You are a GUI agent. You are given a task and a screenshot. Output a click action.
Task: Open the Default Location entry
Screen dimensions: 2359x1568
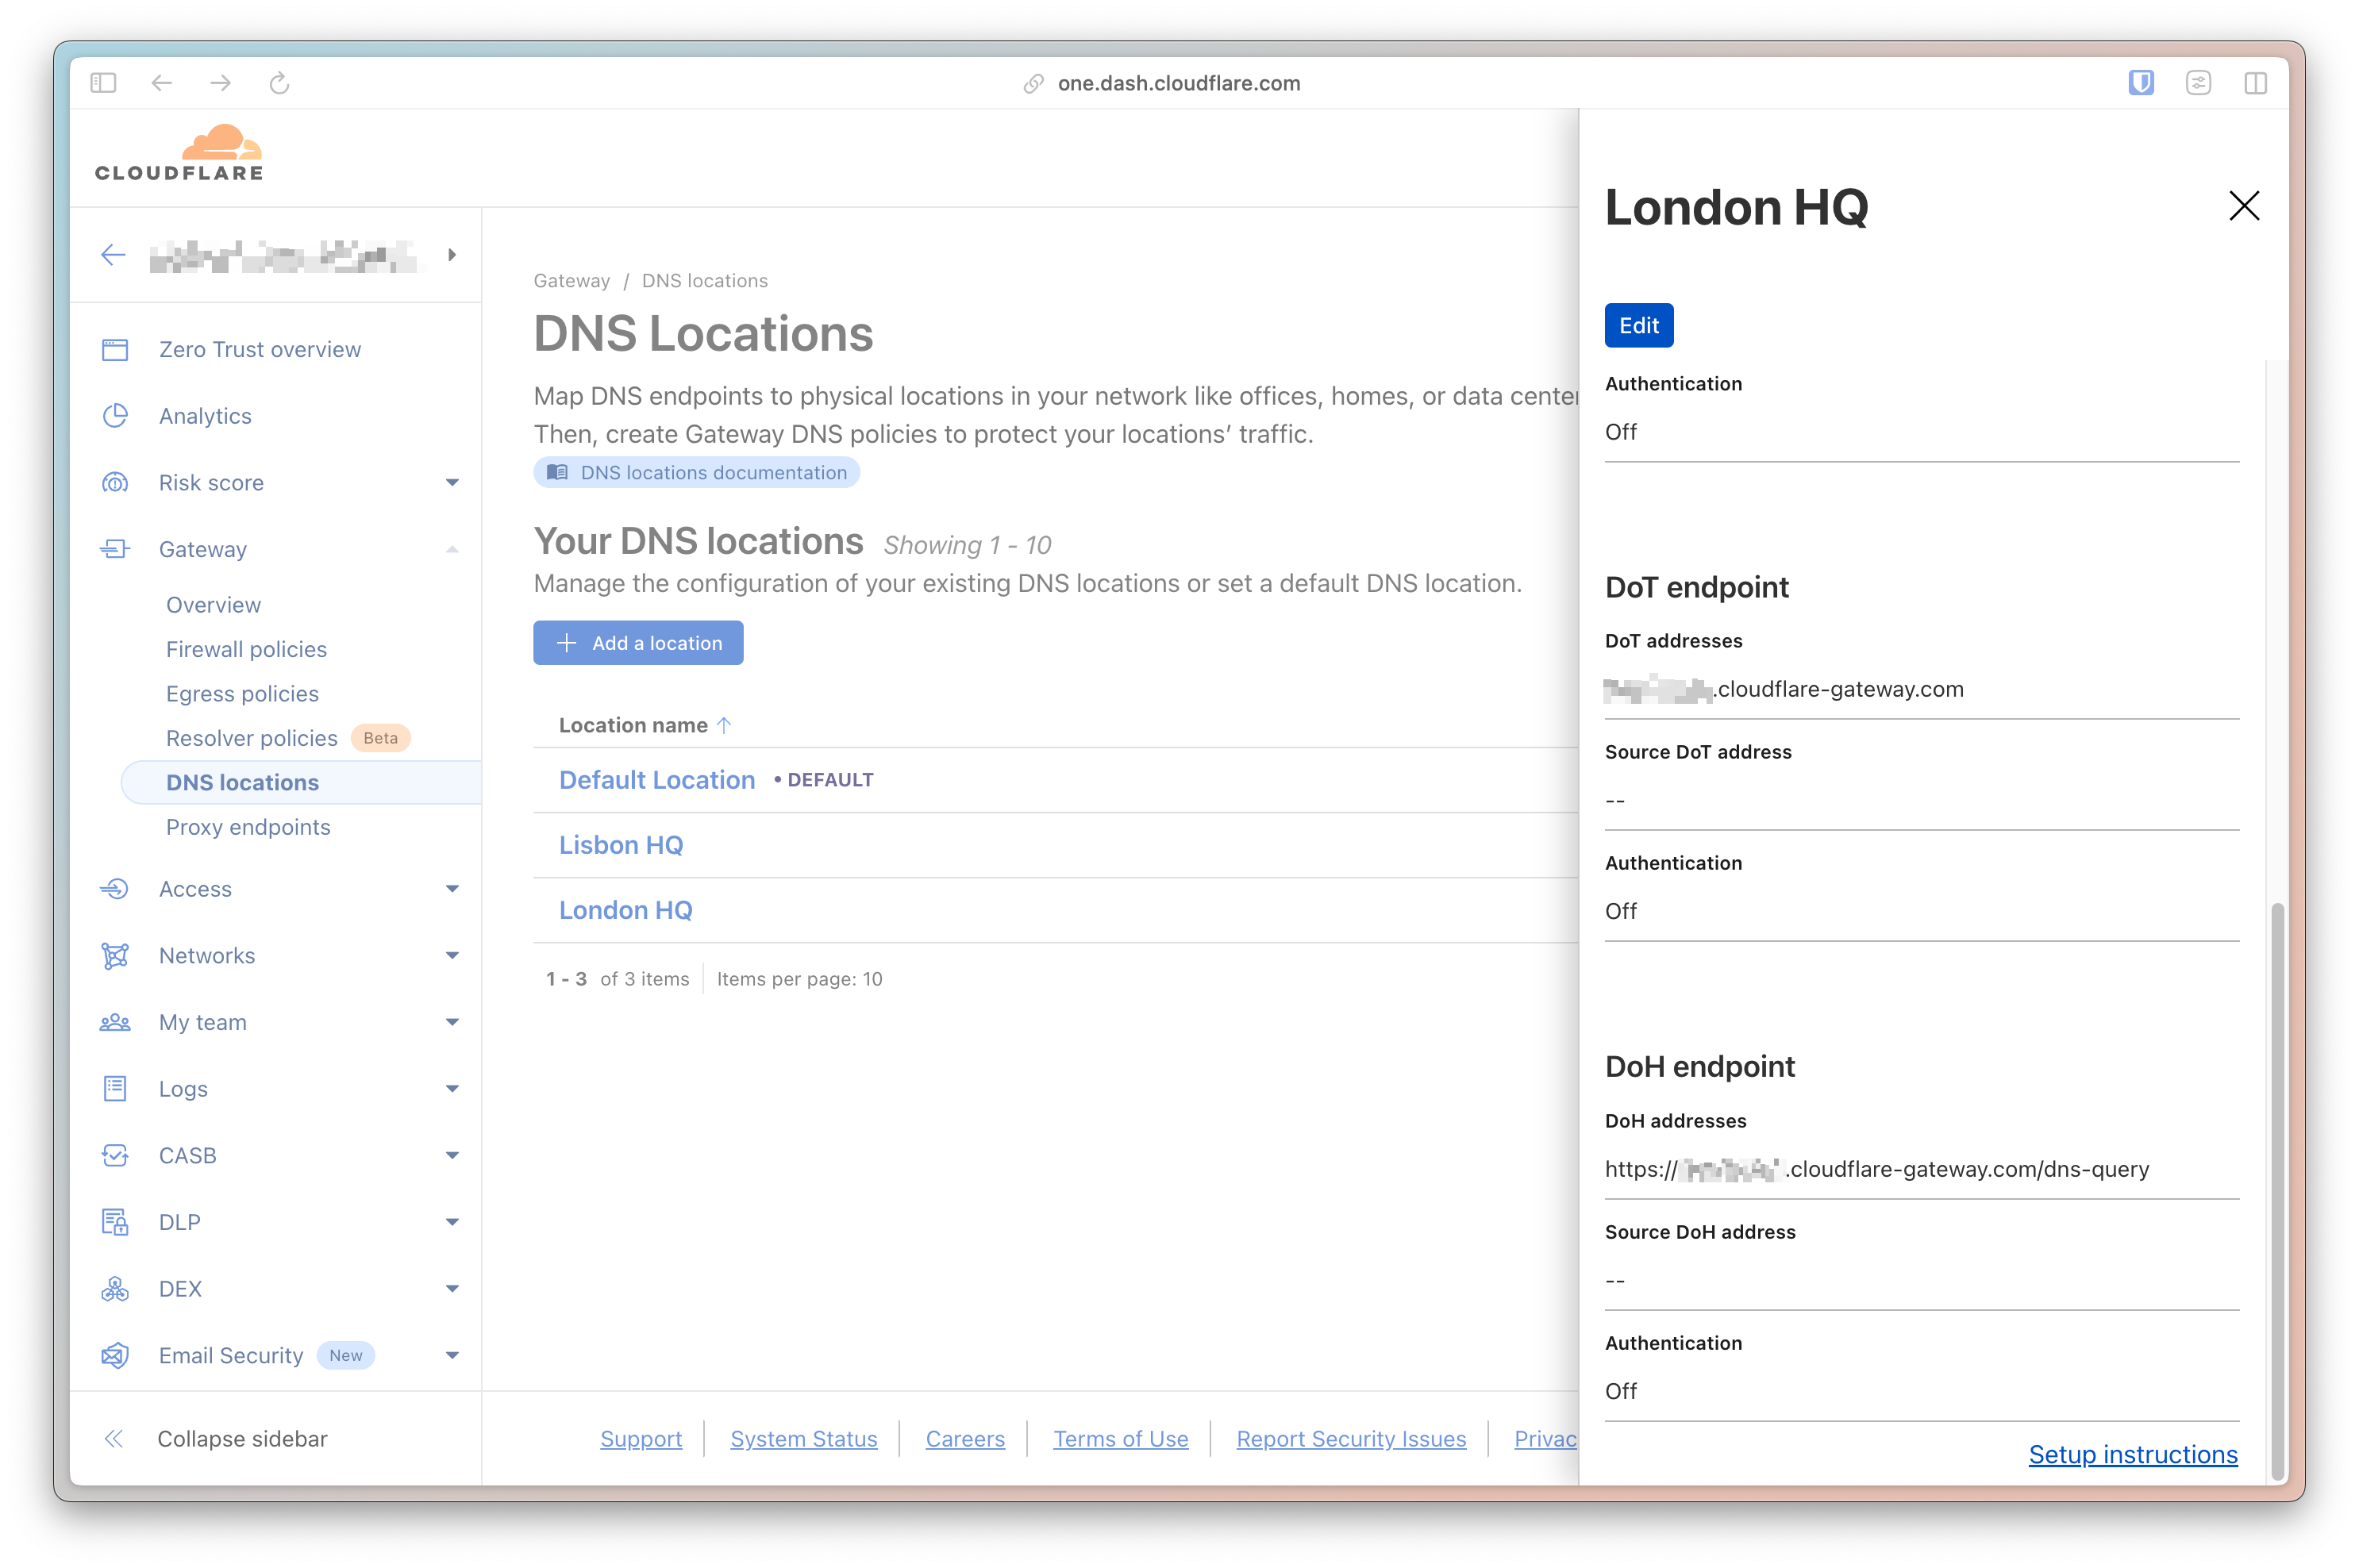coord(656,780)
